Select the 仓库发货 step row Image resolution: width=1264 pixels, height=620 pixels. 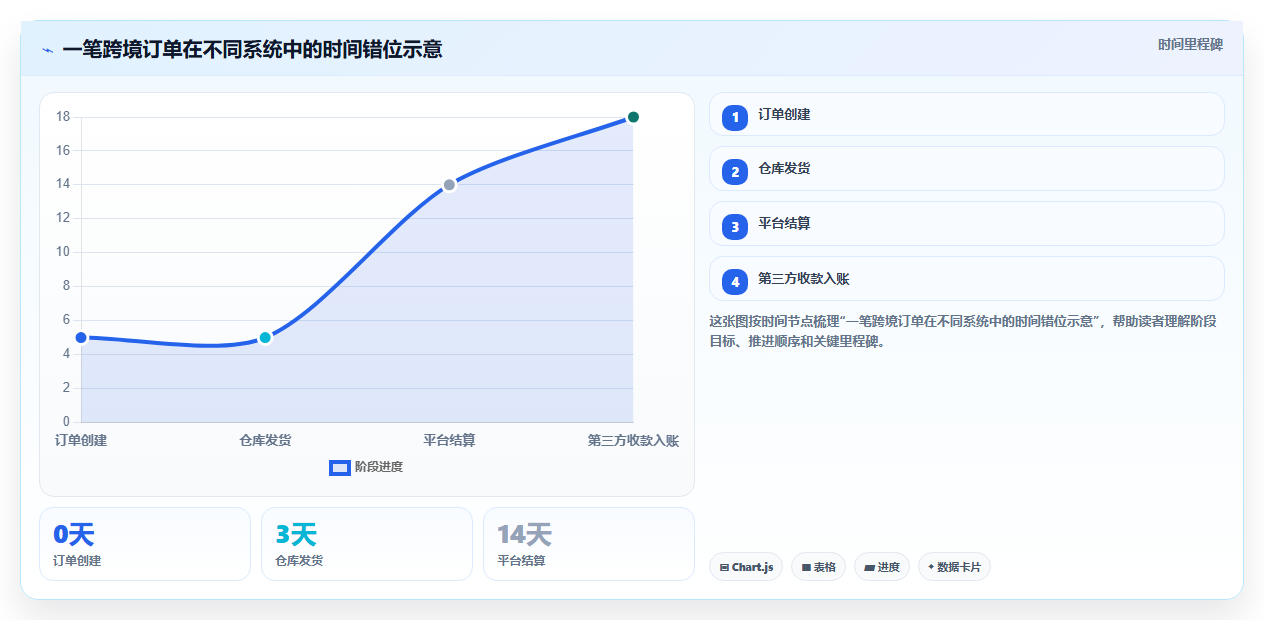coord(966,169)
